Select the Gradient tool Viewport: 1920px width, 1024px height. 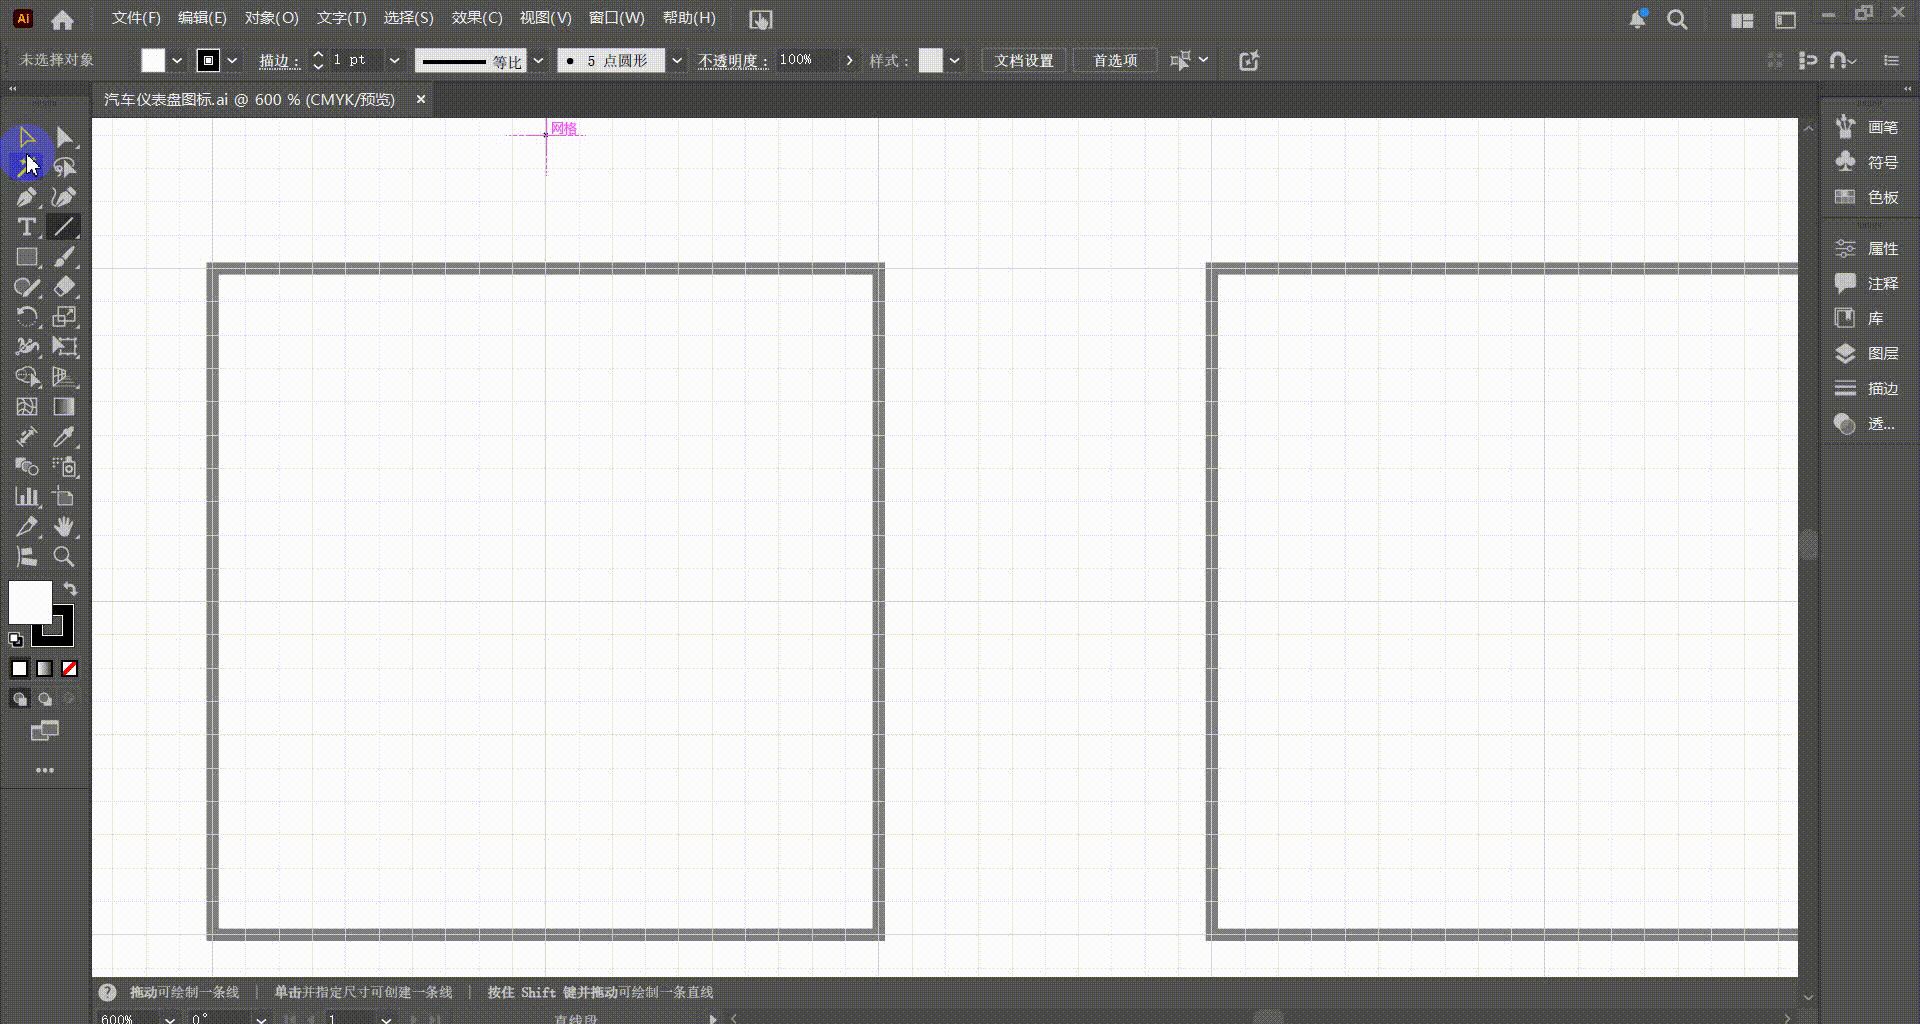tap(64, 407)
